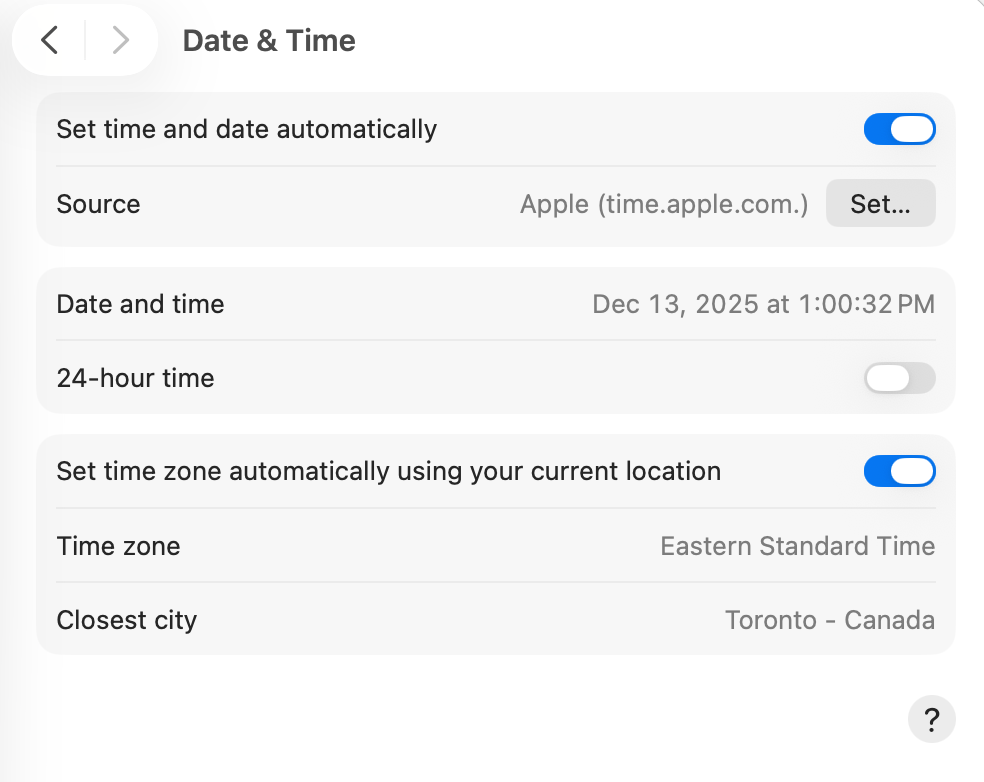Toggle Set time and date automatically switch
This screenshot has width=984, height=782.
click(899, 129)
